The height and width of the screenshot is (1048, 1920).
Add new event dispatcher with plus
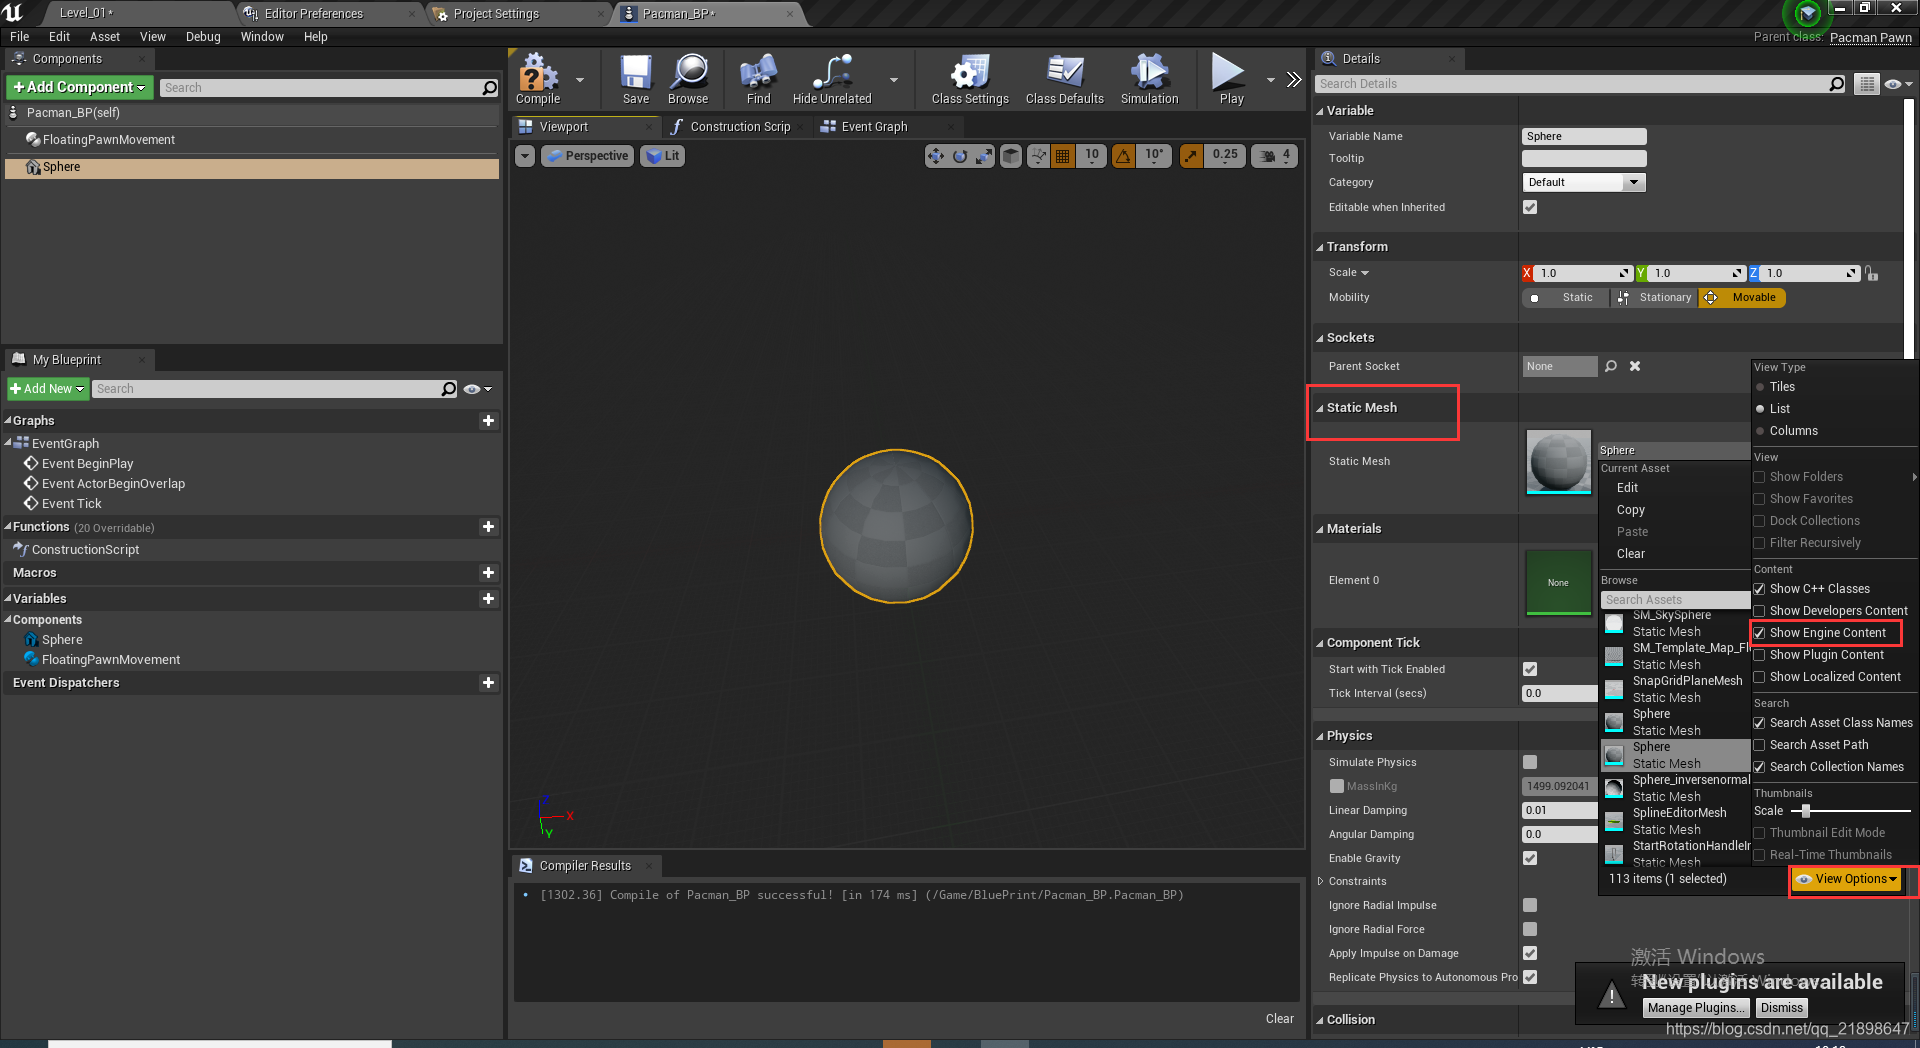click(488, 683)
